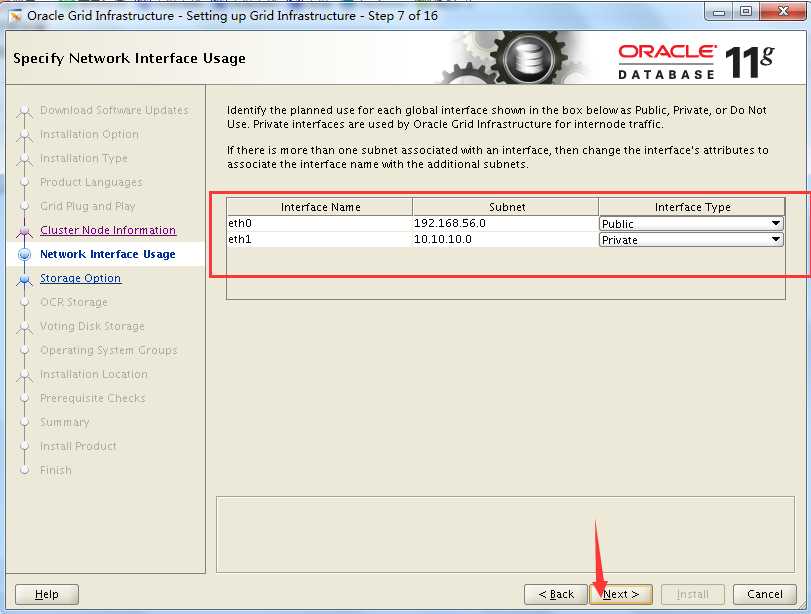Screen dimensions: 811x614
Task: Click Network Interface Usage step bullet icon
Action: point(24,254)
